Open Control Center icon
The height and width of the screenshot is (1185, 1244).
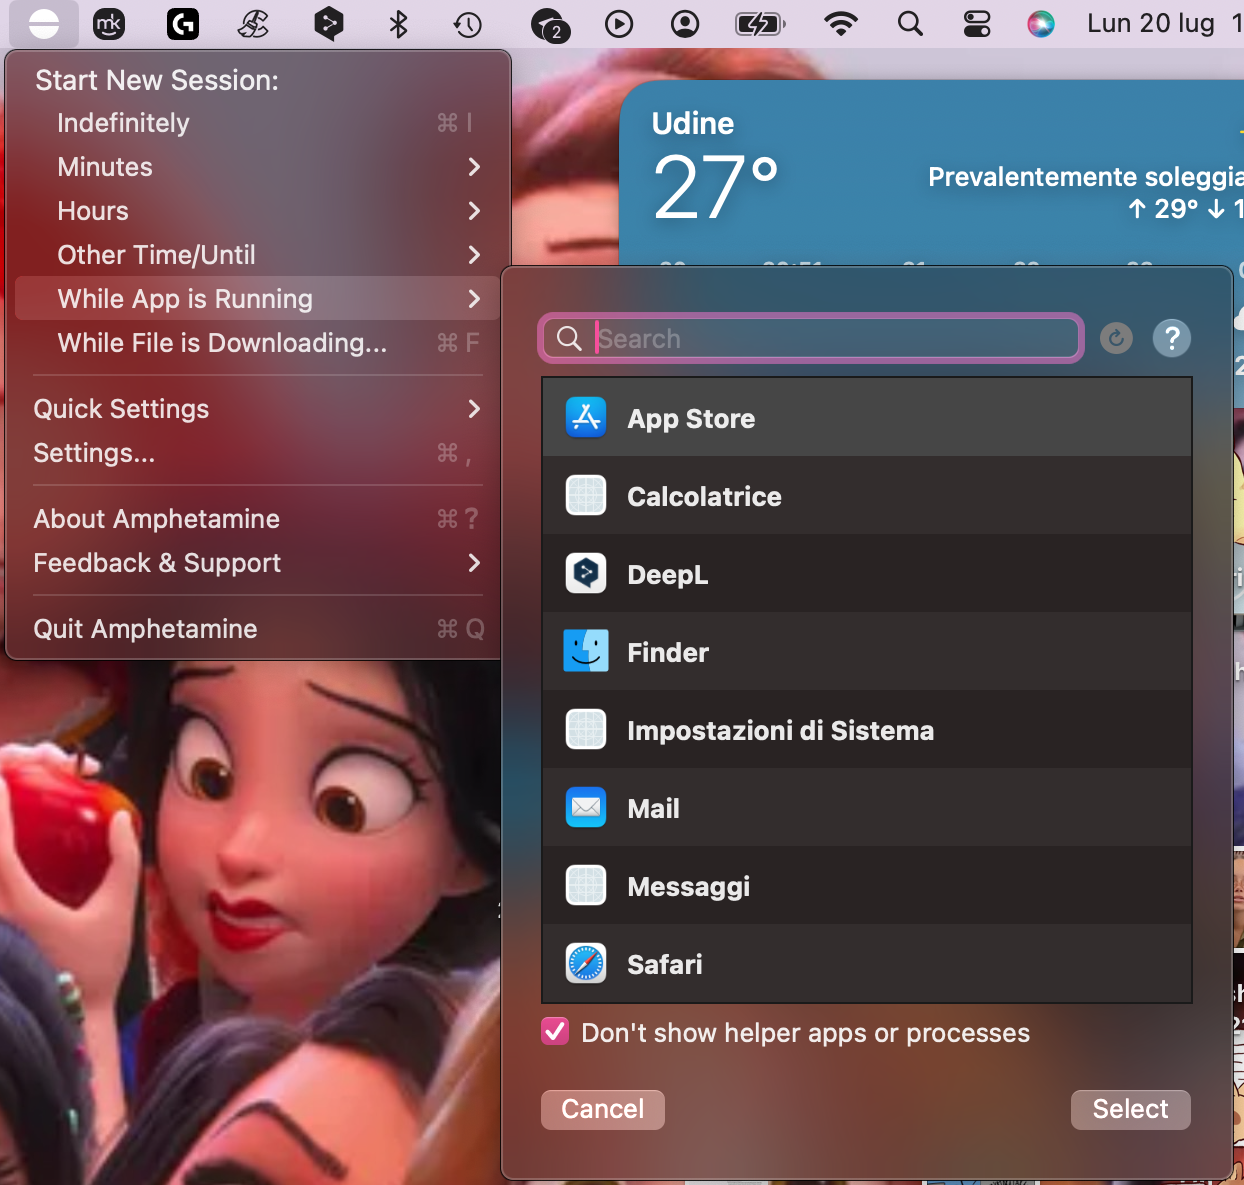pos(977,23)
